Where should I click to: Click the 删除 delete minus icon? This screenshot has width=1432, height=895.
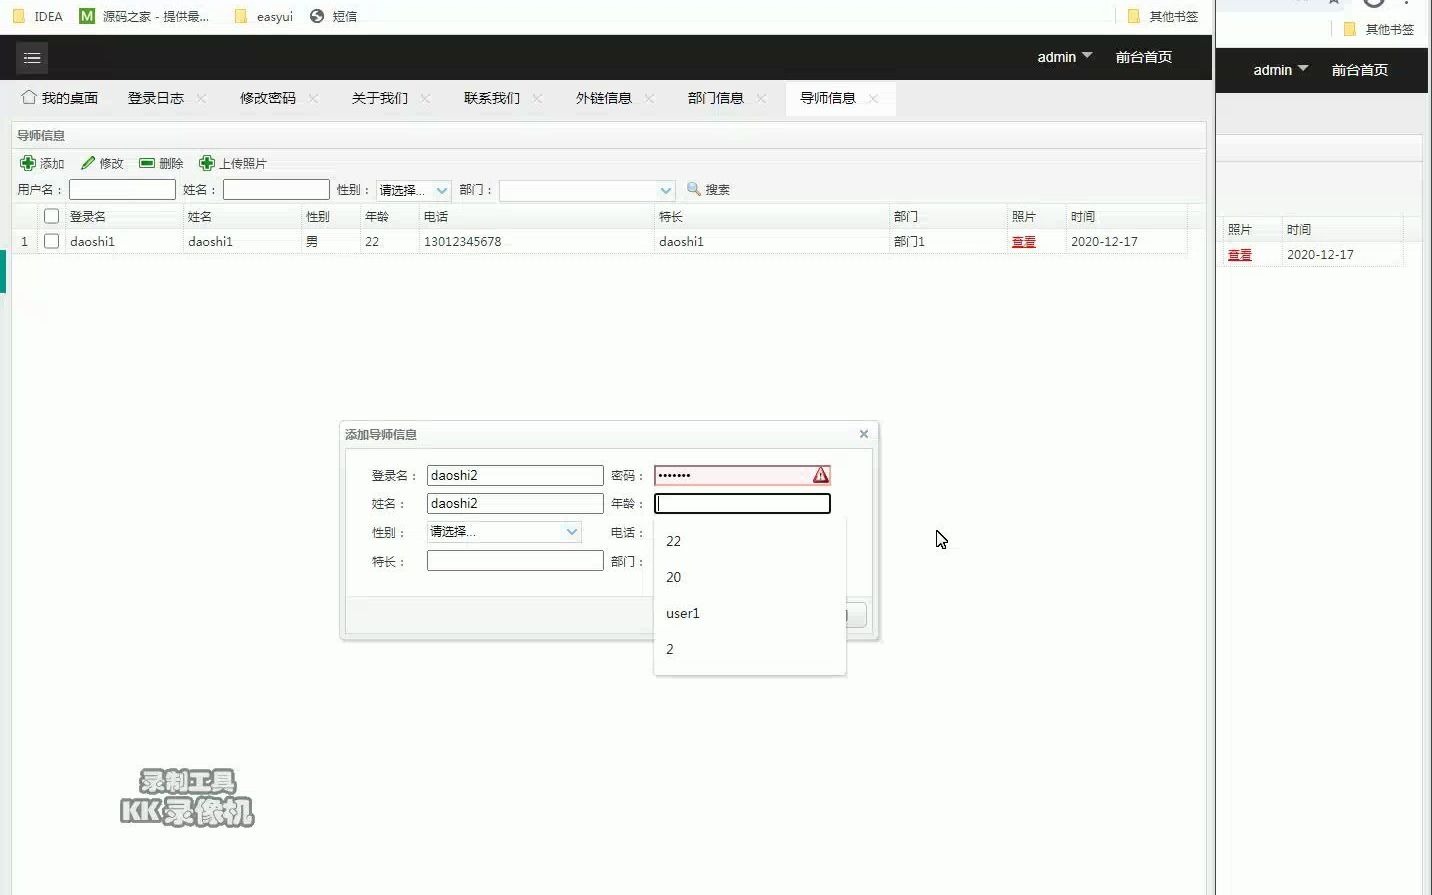click(147, 163)
